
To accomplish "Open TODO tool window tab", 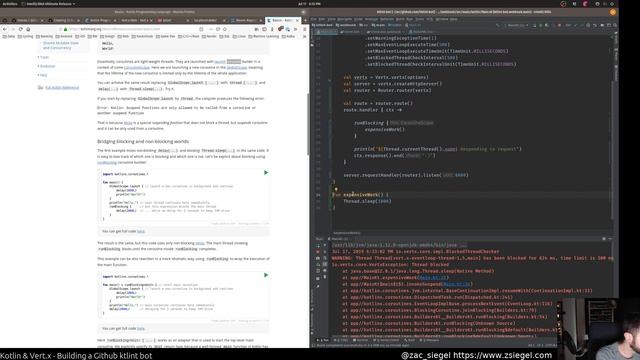I will pos(342,340).
